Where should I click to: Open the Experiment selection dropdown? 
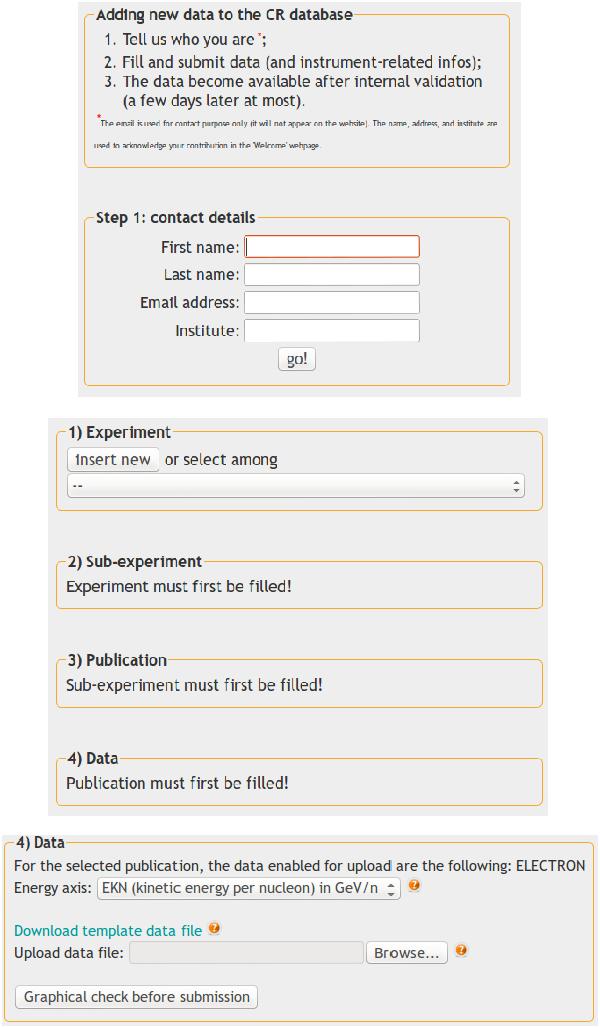coord(295,486)
